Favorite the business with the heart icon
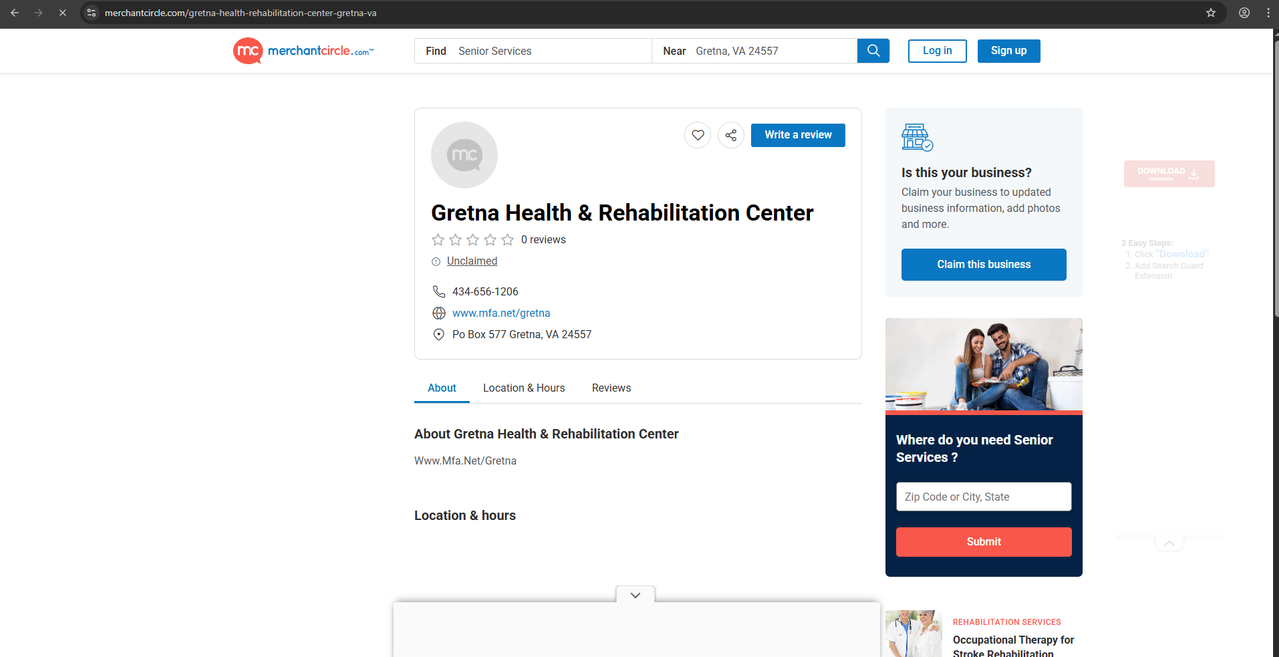Viewport: 1279px width, 657px height. 698,135
